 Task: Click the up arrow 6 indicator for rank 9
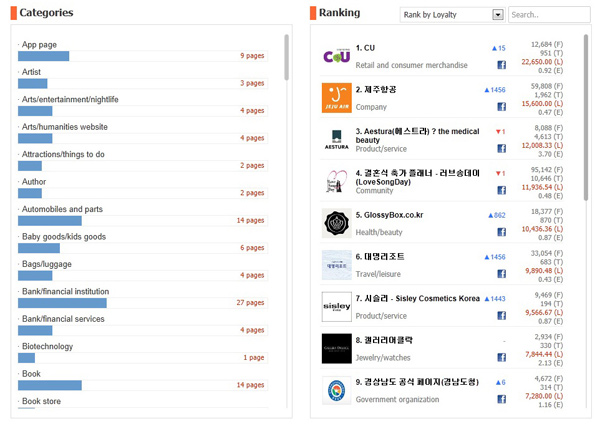click(x=501, y=382)
